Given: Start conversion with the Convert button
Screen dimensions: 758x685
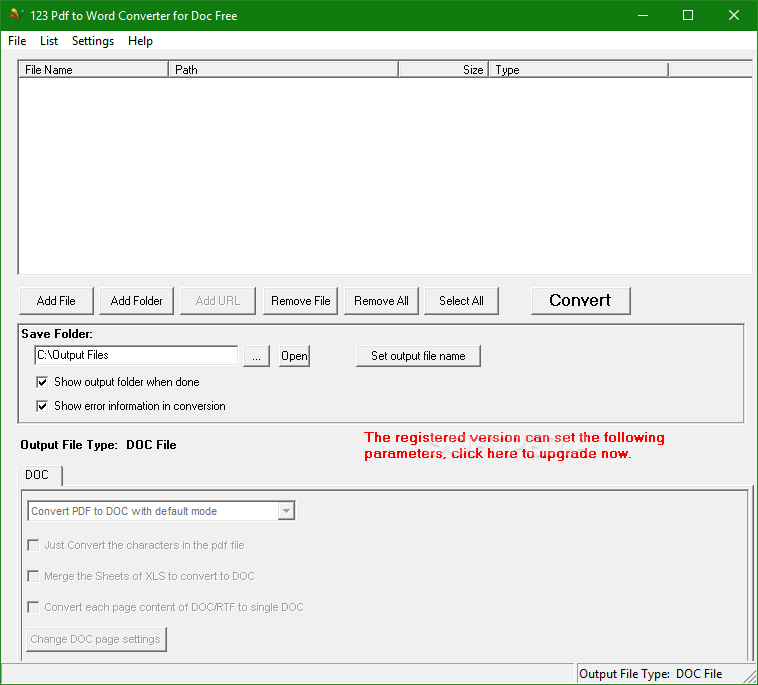Looking at the screenshot, I should tap(581, 301).
